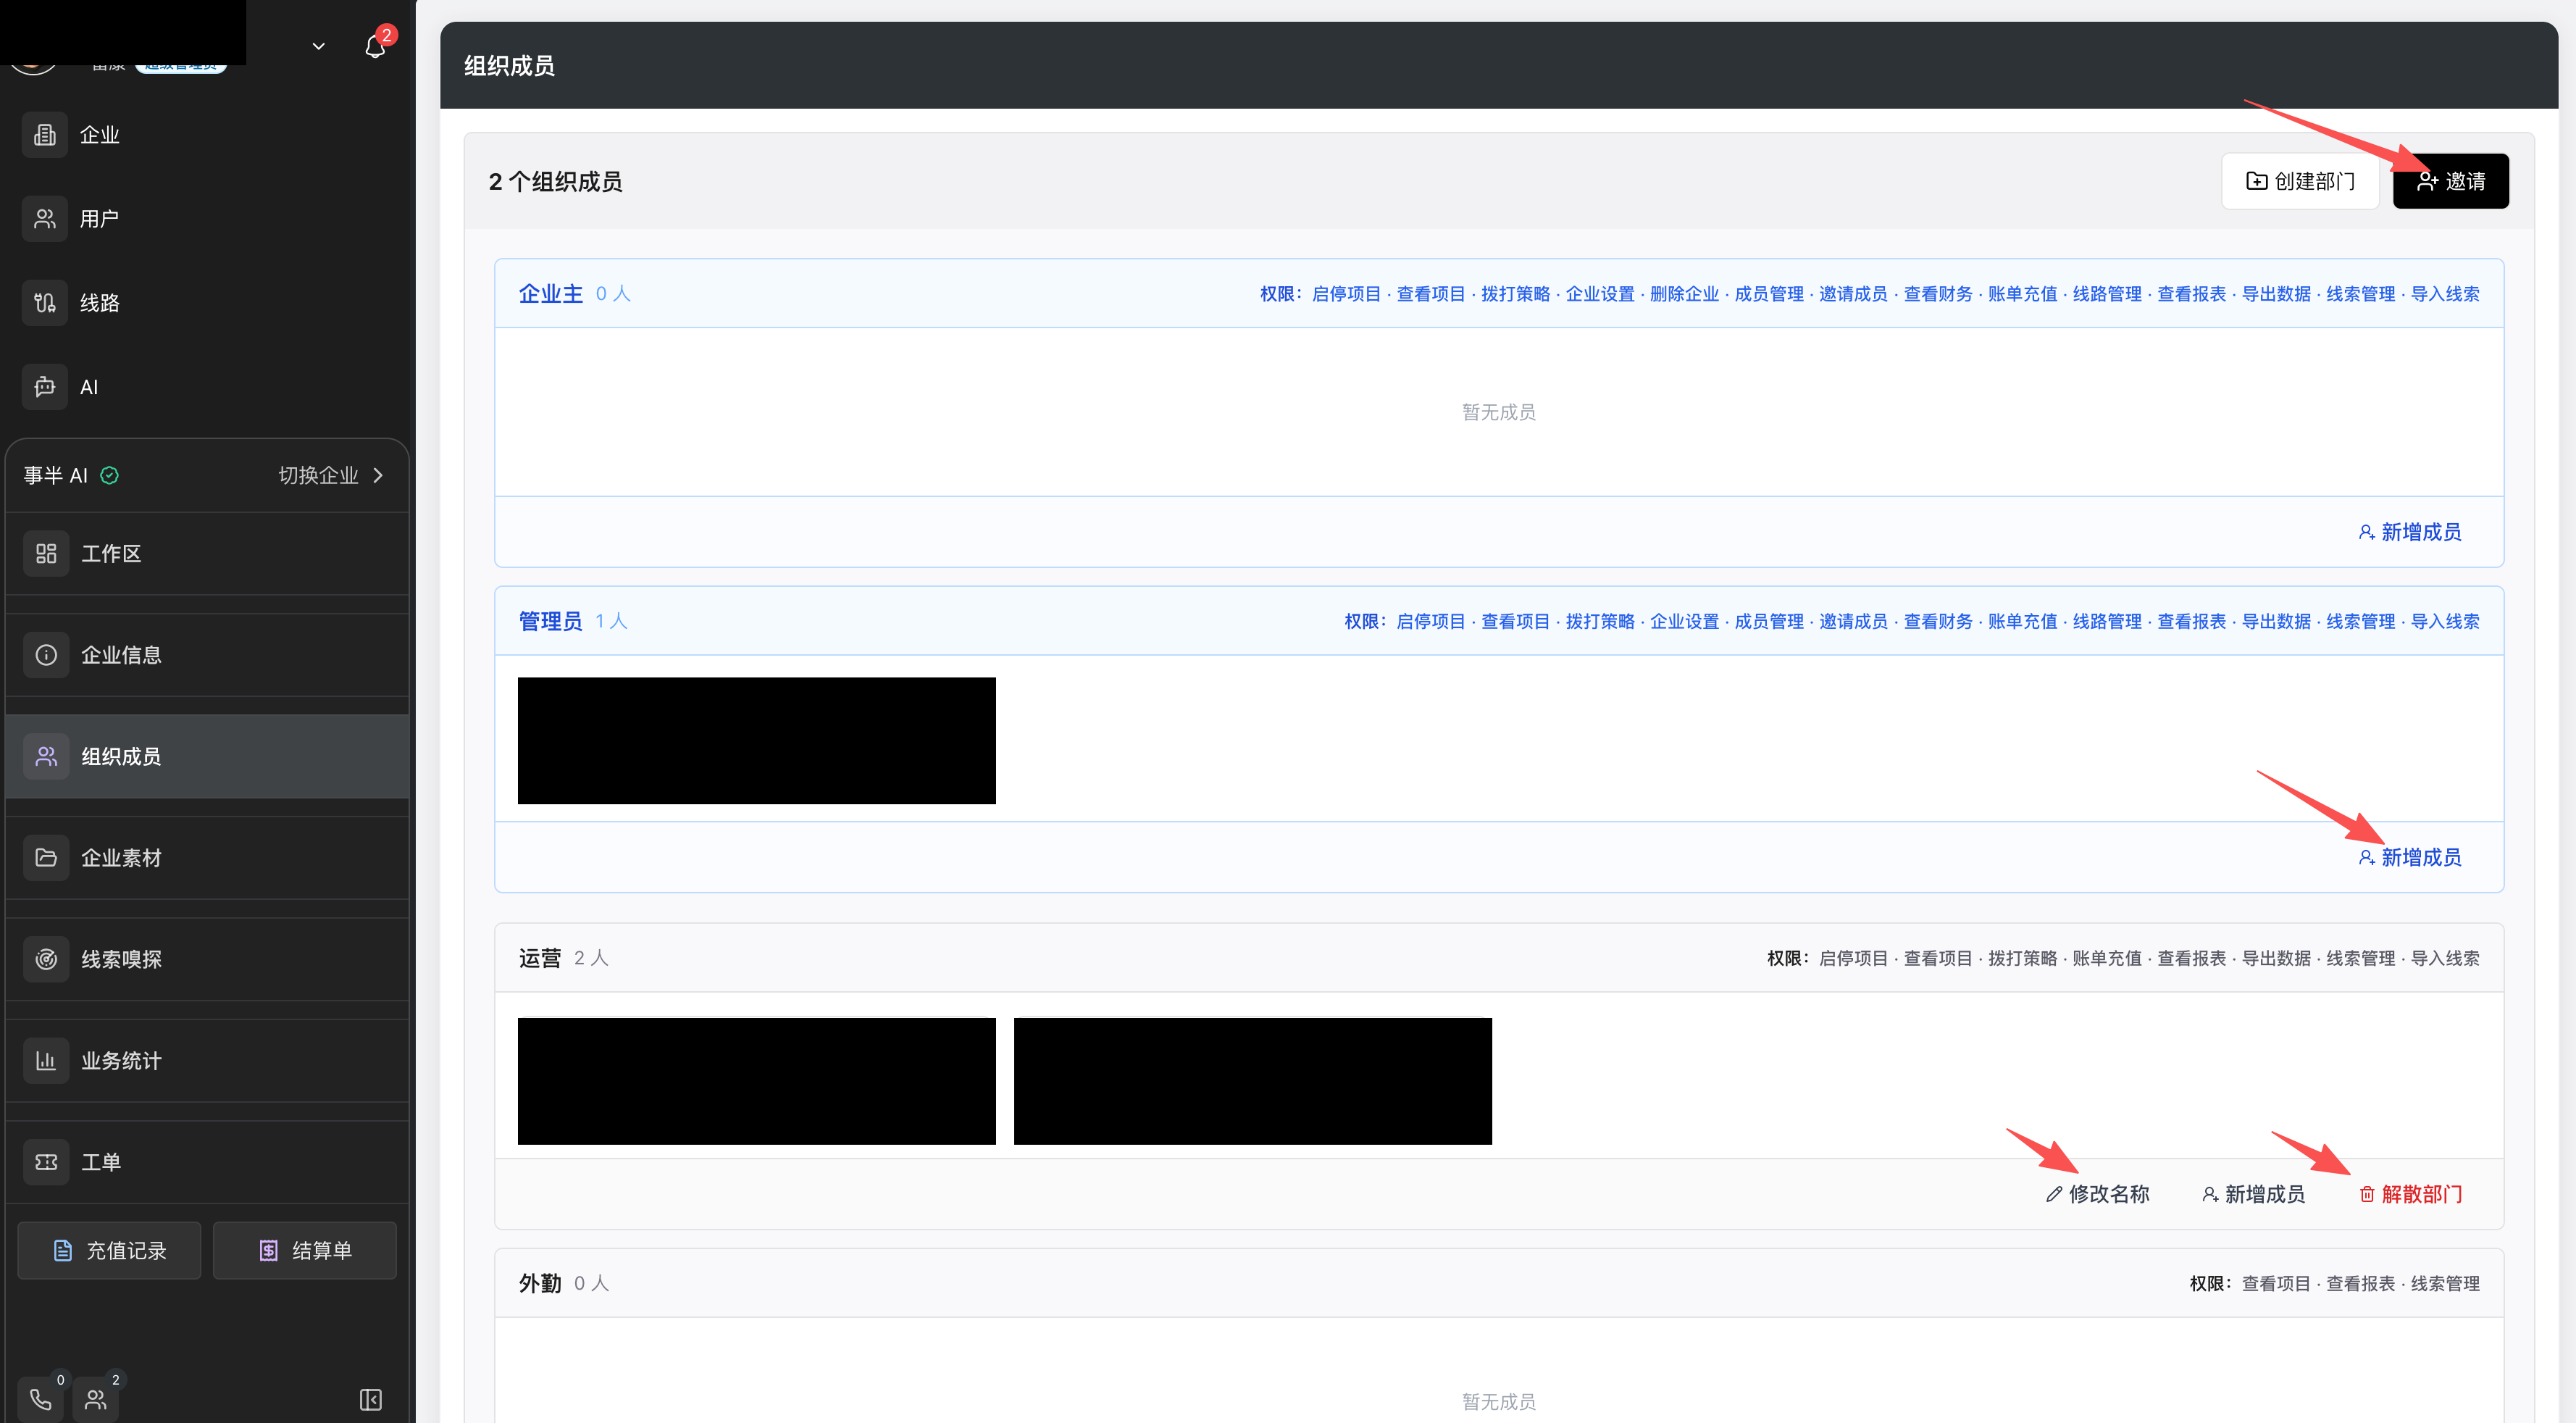The width and height of the screenshot is (2576, 1423).
Task: Open the phone calls icon at sidebar bottom
Action: click(x=41, y=1399)
